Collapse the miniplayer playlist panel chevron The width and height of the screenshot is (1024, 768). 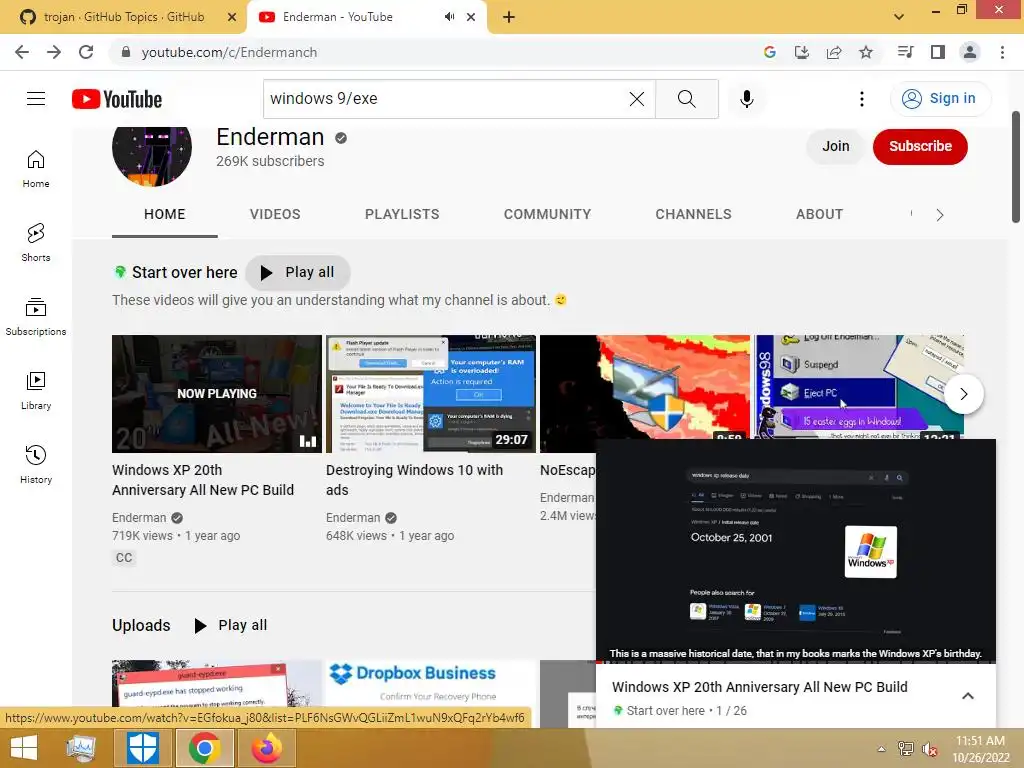[968, 696]
